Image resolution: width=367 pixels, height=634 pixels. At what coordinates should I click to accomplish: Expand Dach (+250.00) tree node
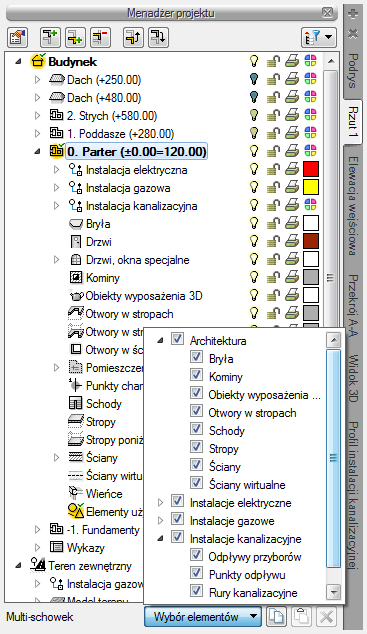(x=38, y=80)
